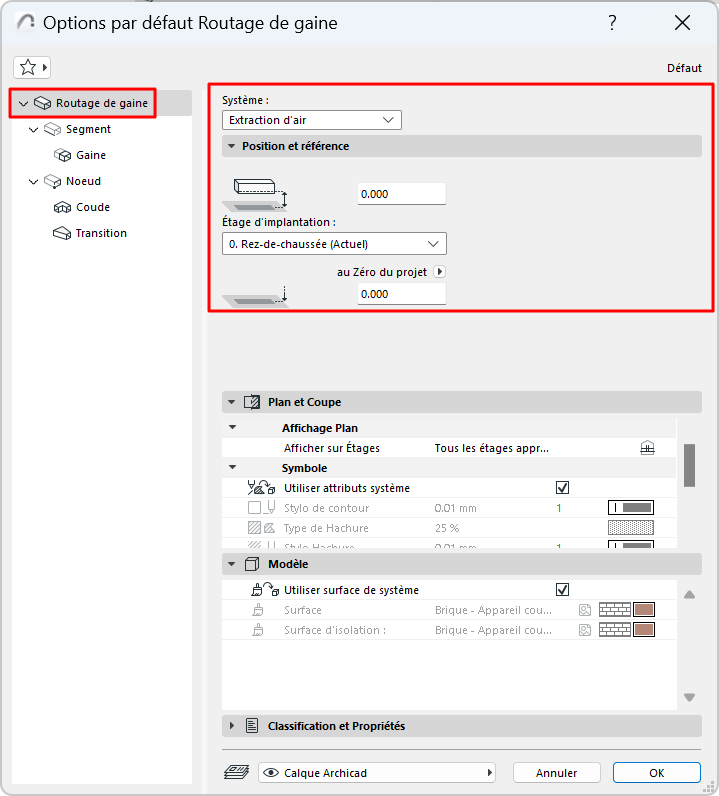Select Routage de gaine in the tree
Image resolution: width=719 pixels, height=796 pixels.
click(x=102, y=103)
